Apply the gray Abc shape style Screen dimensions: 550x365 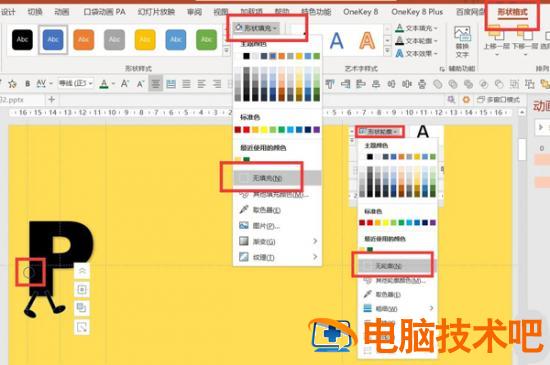114,40
